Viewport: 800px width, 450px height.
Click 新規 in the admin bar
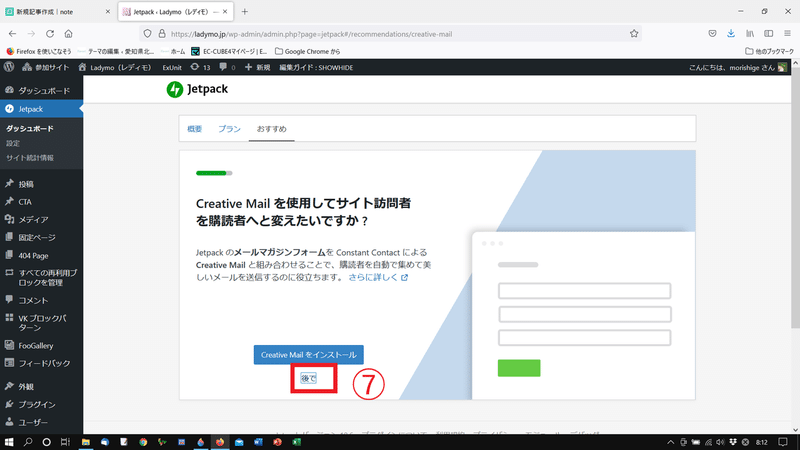tap(258, 67)
